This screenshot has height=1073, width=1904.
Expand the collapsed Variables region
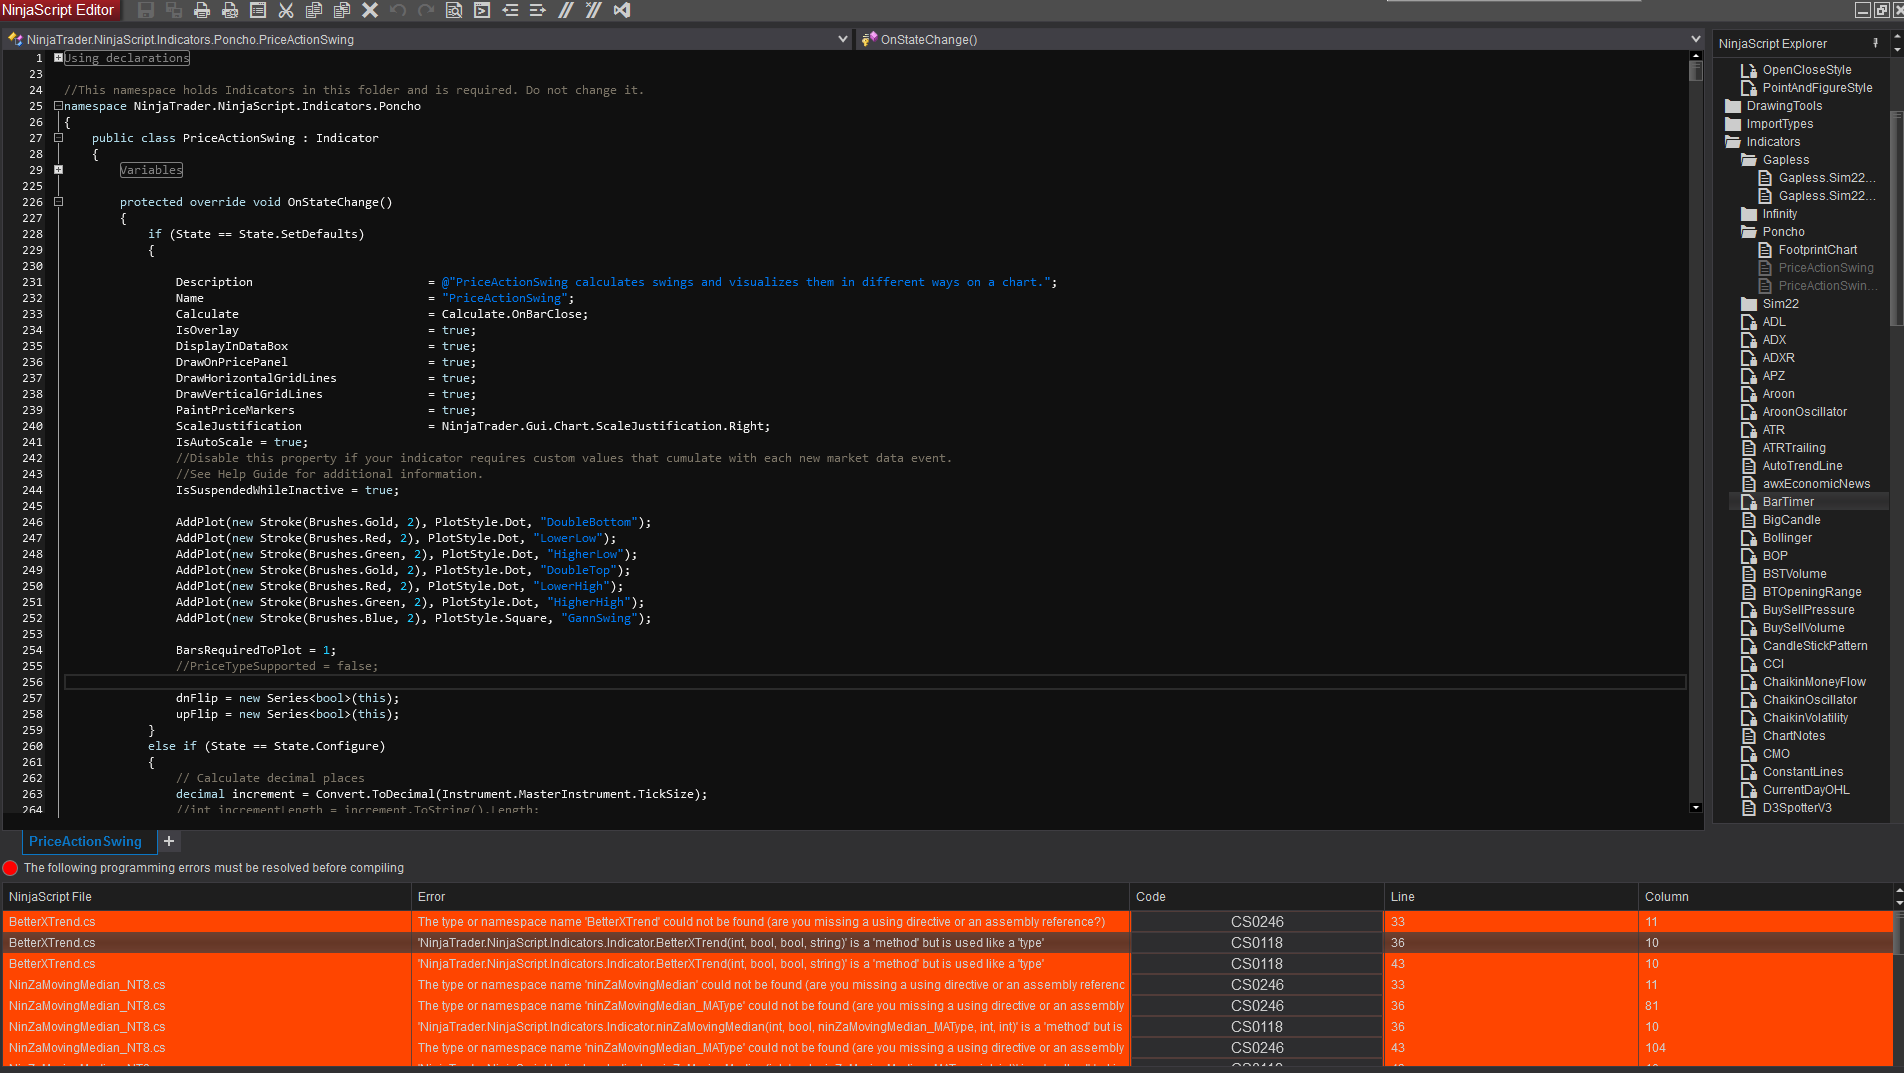click(58, 170)
